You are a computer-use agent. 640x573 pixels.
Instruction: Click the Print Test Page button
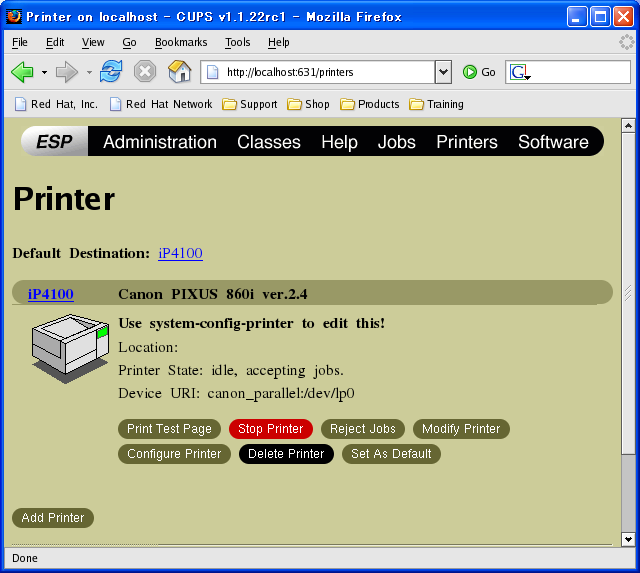click(x=169, y=429)
